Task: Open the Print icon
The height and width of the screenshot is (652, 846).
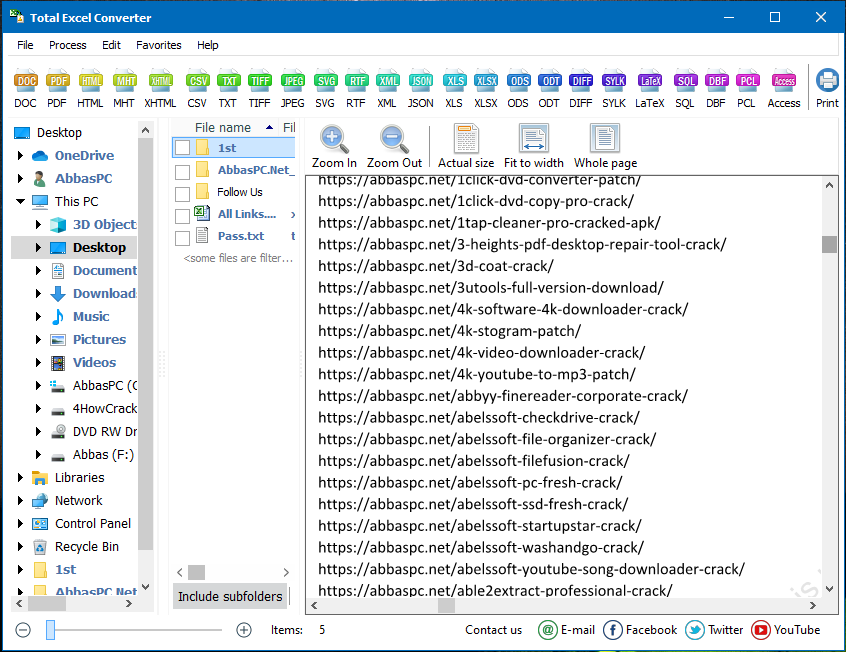Action: click(x=827, y=89)
